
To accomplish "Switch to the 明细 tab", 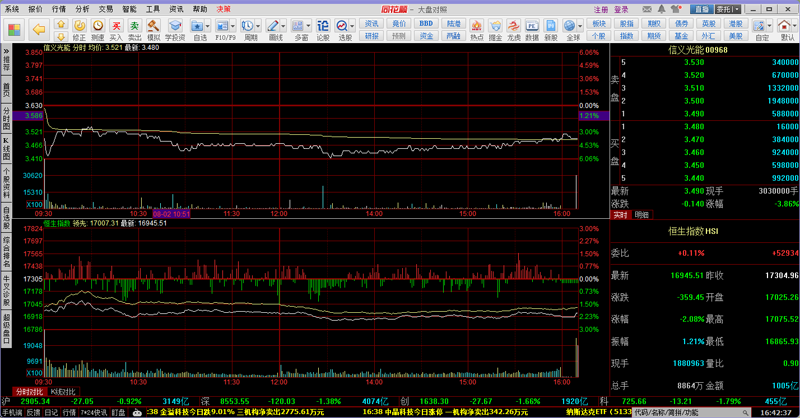I will point(641,215).
